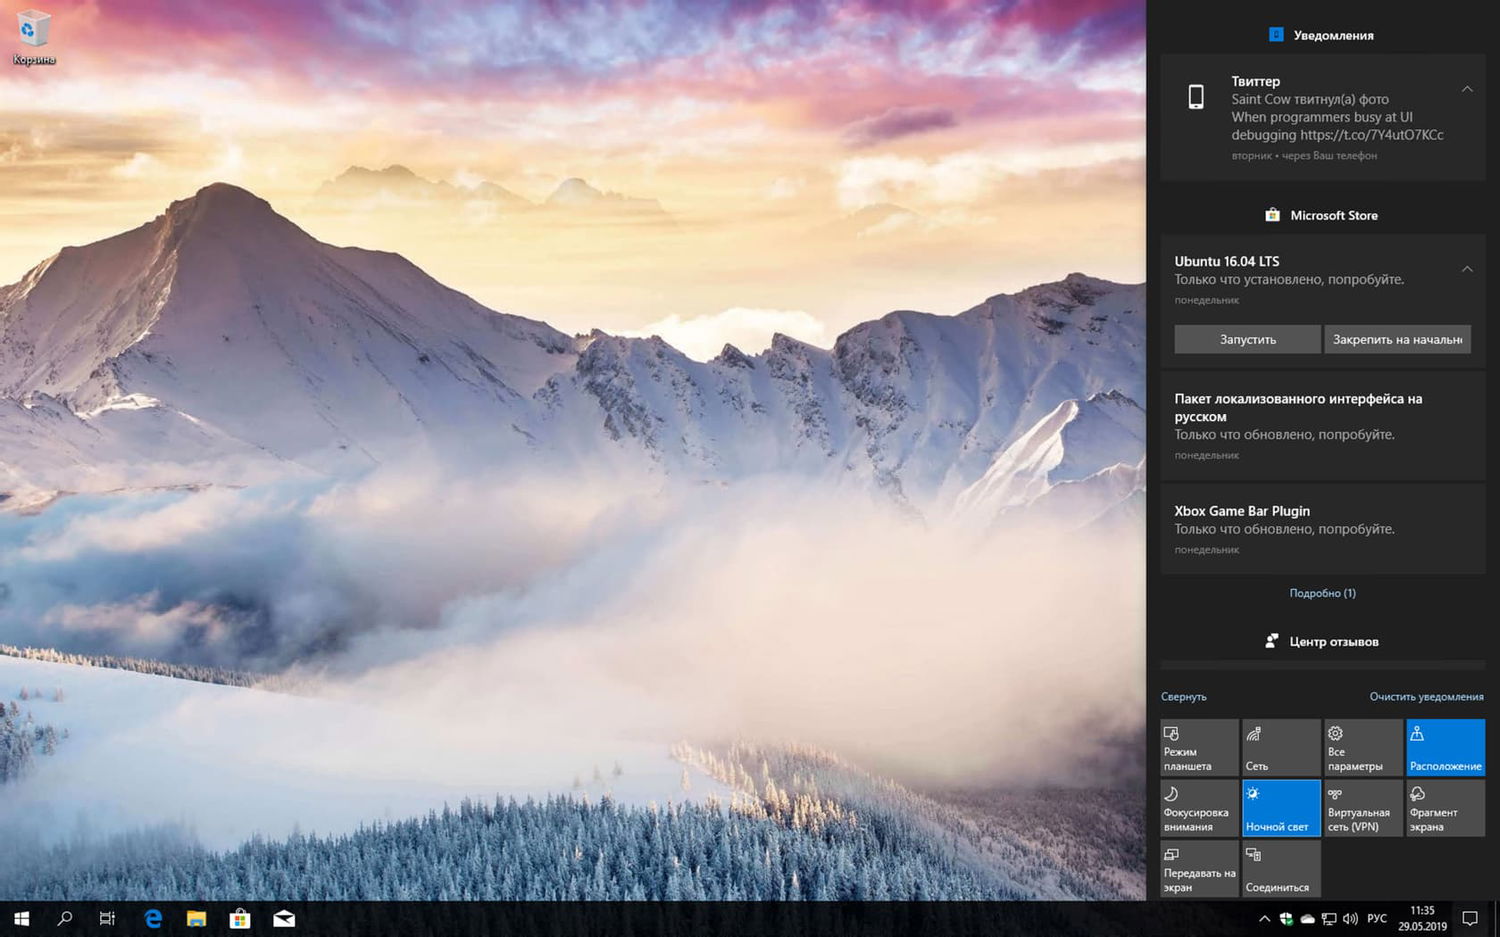This screenshot has height=937, width=1500.
Task: Disable the Ночной свет toggle
Action: click(1281, 807)
